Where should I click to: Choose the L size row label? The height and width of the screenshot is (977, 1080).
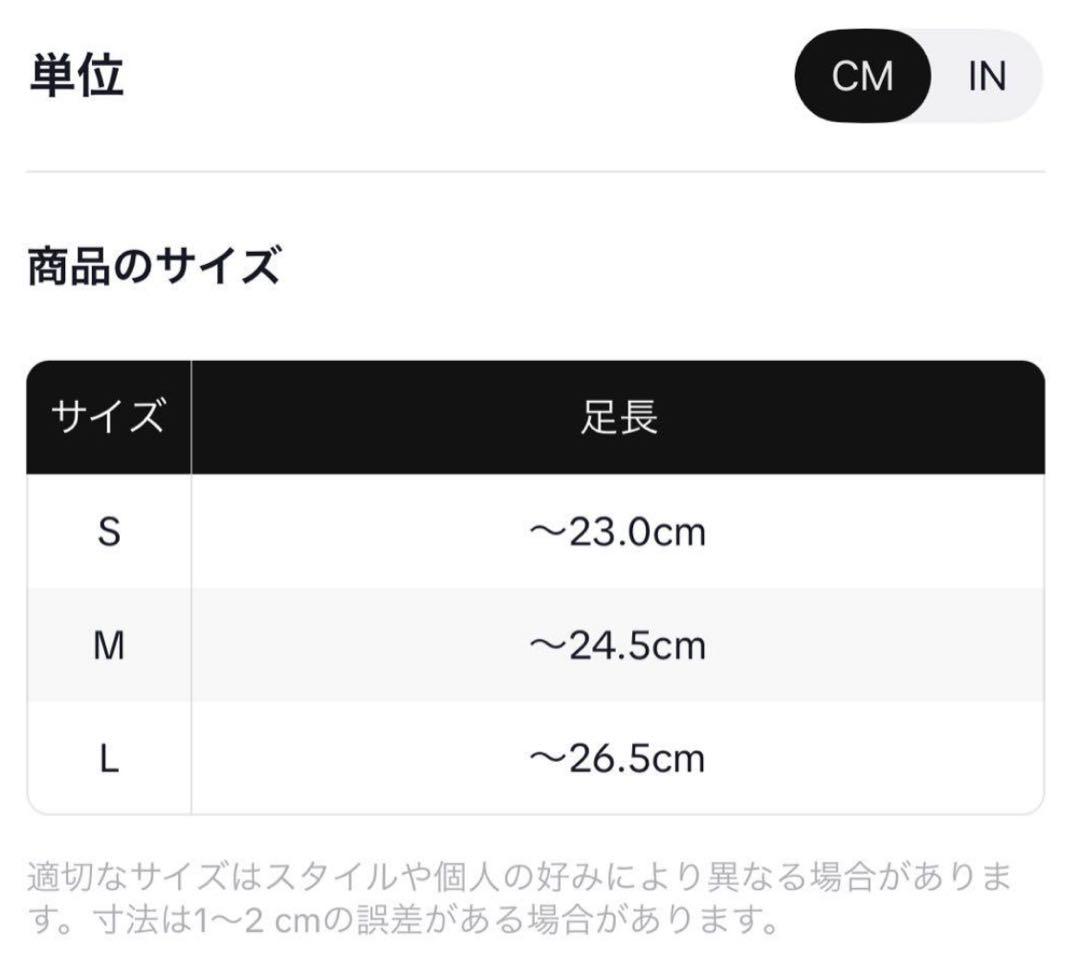(x=108, y=759)
